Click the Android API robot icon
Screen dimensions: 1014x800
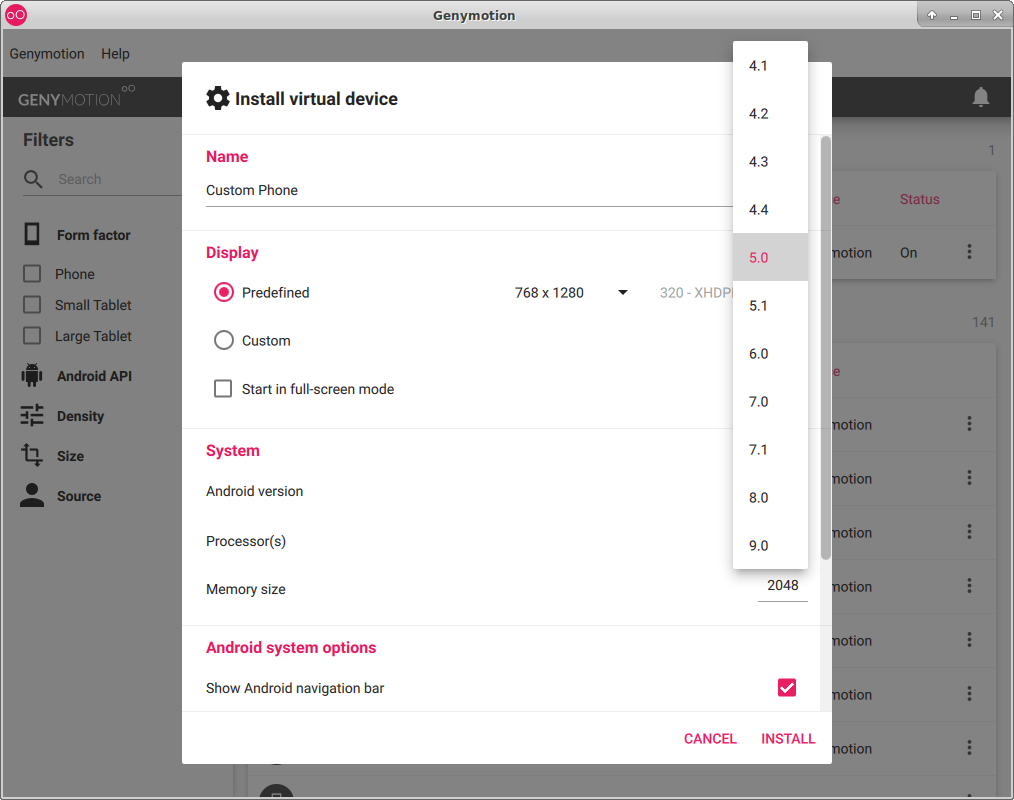coord(32,375)
